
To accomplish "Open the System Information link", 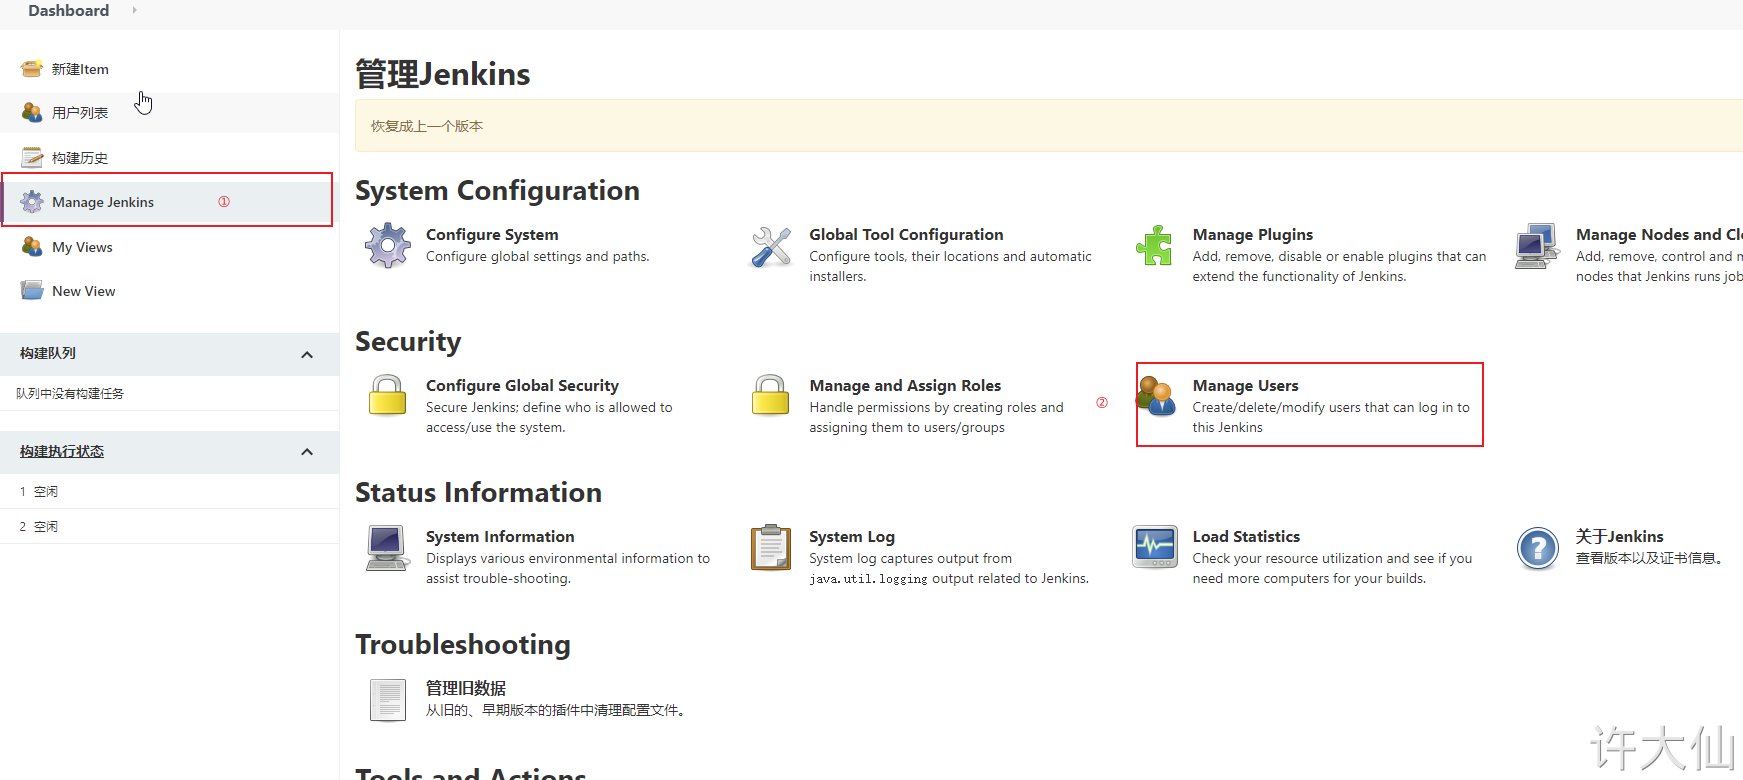I will [x=500, y=536].
